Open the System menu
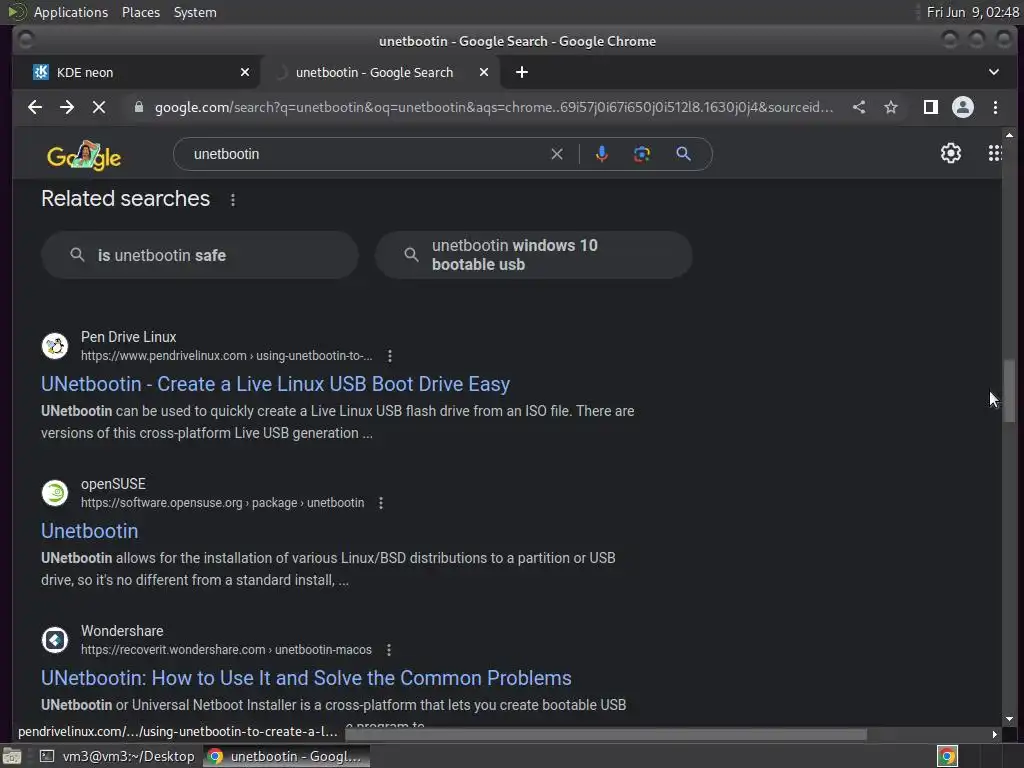The height and width of the screenshot is (768, 1024). coord(195,12)
